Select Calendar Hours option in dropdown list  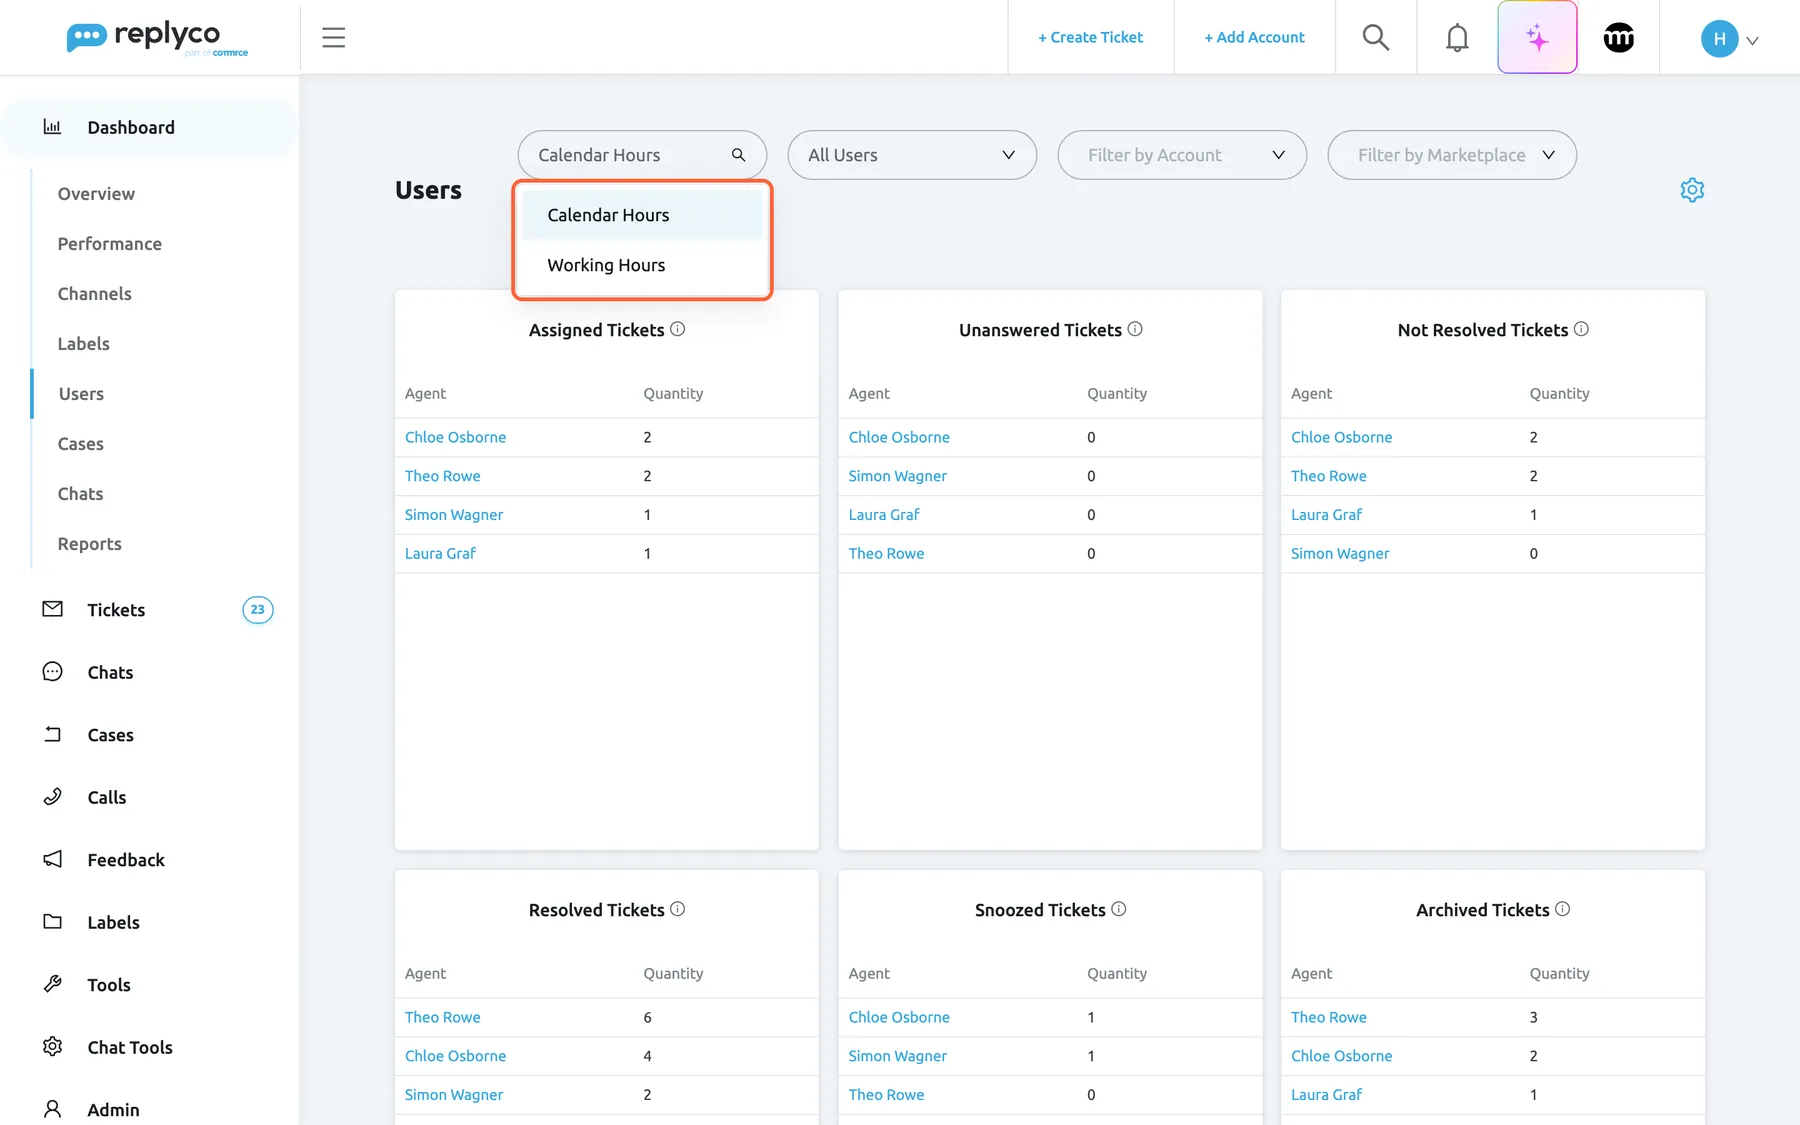642,215
